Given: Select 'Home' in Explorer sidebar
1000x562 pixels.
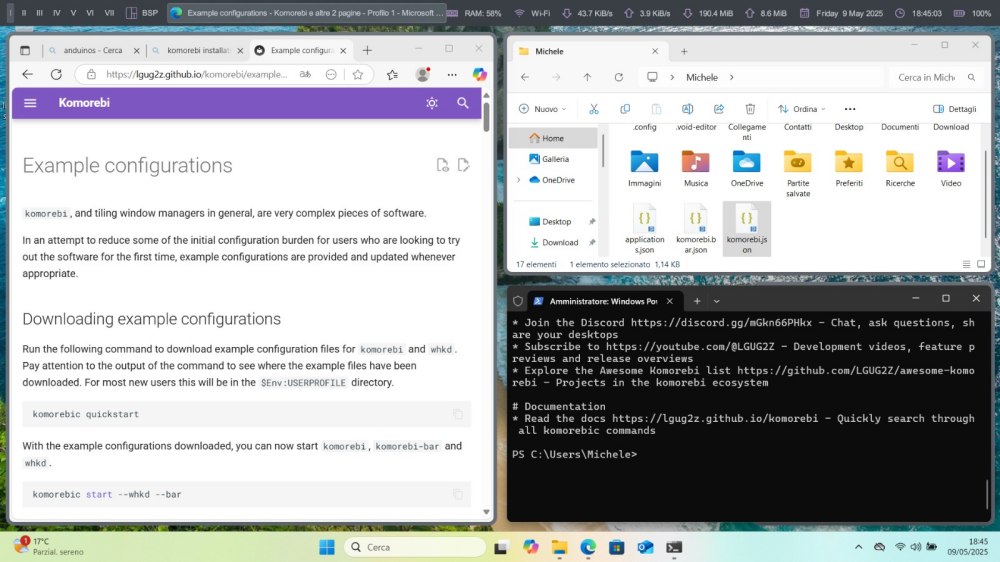Looking at the screenshot, I should point(553,138).
